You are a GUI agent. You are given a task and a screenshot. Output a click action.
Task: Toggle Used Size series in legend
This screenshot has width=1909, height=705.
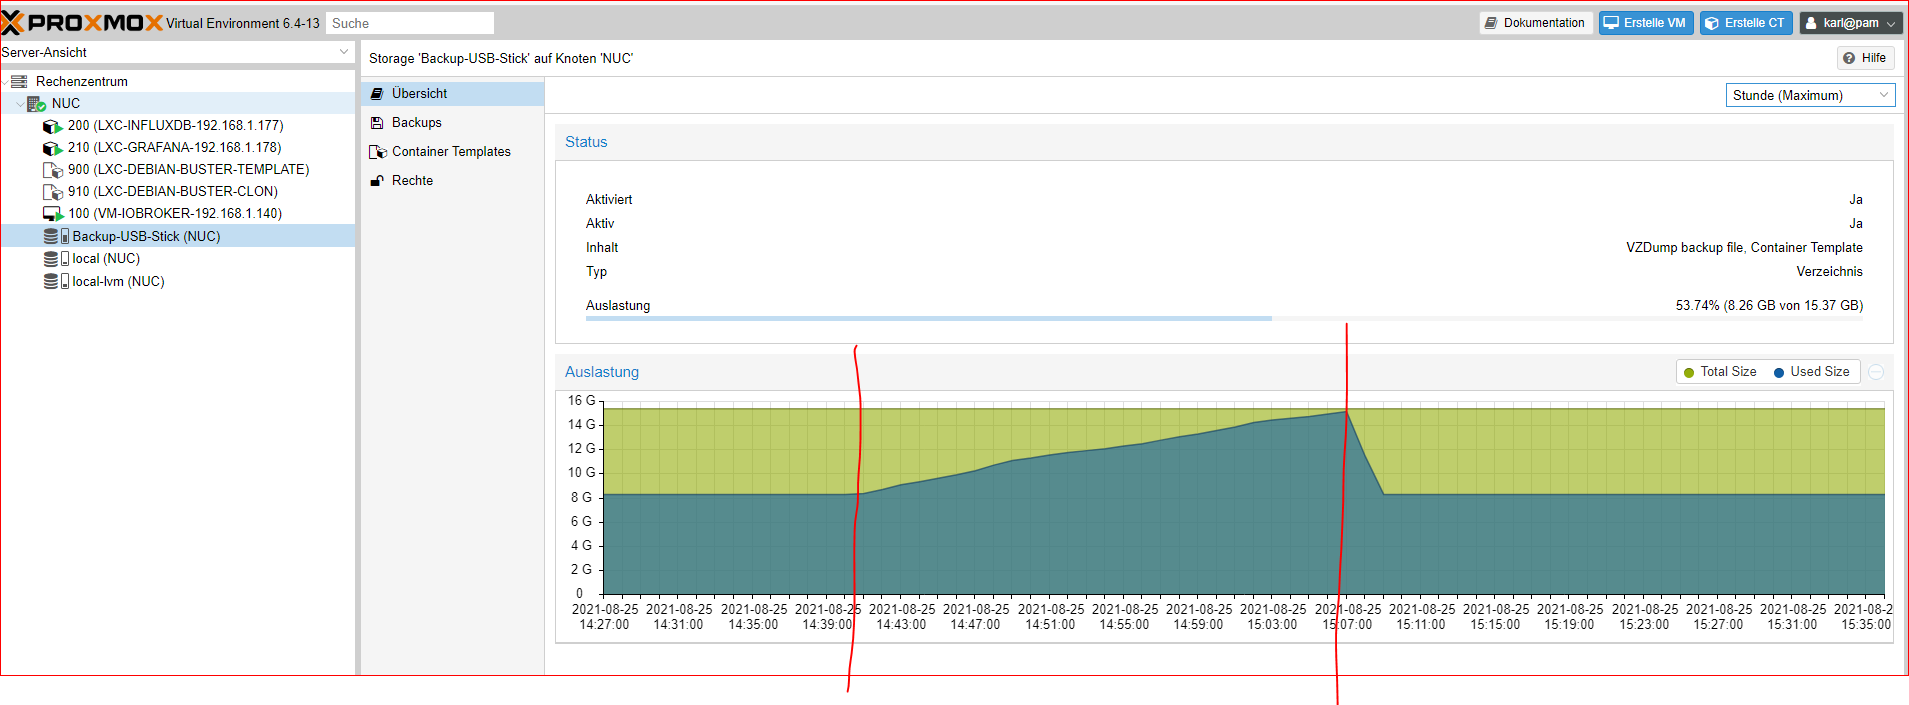(1812, 372)
